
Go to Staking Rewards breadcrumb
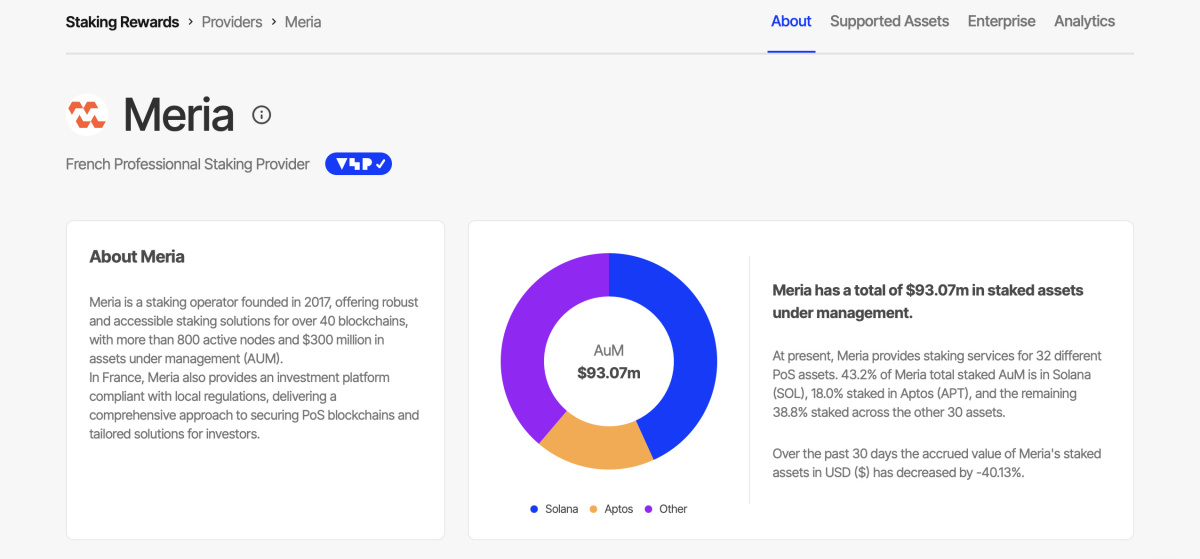pos(122,21)
